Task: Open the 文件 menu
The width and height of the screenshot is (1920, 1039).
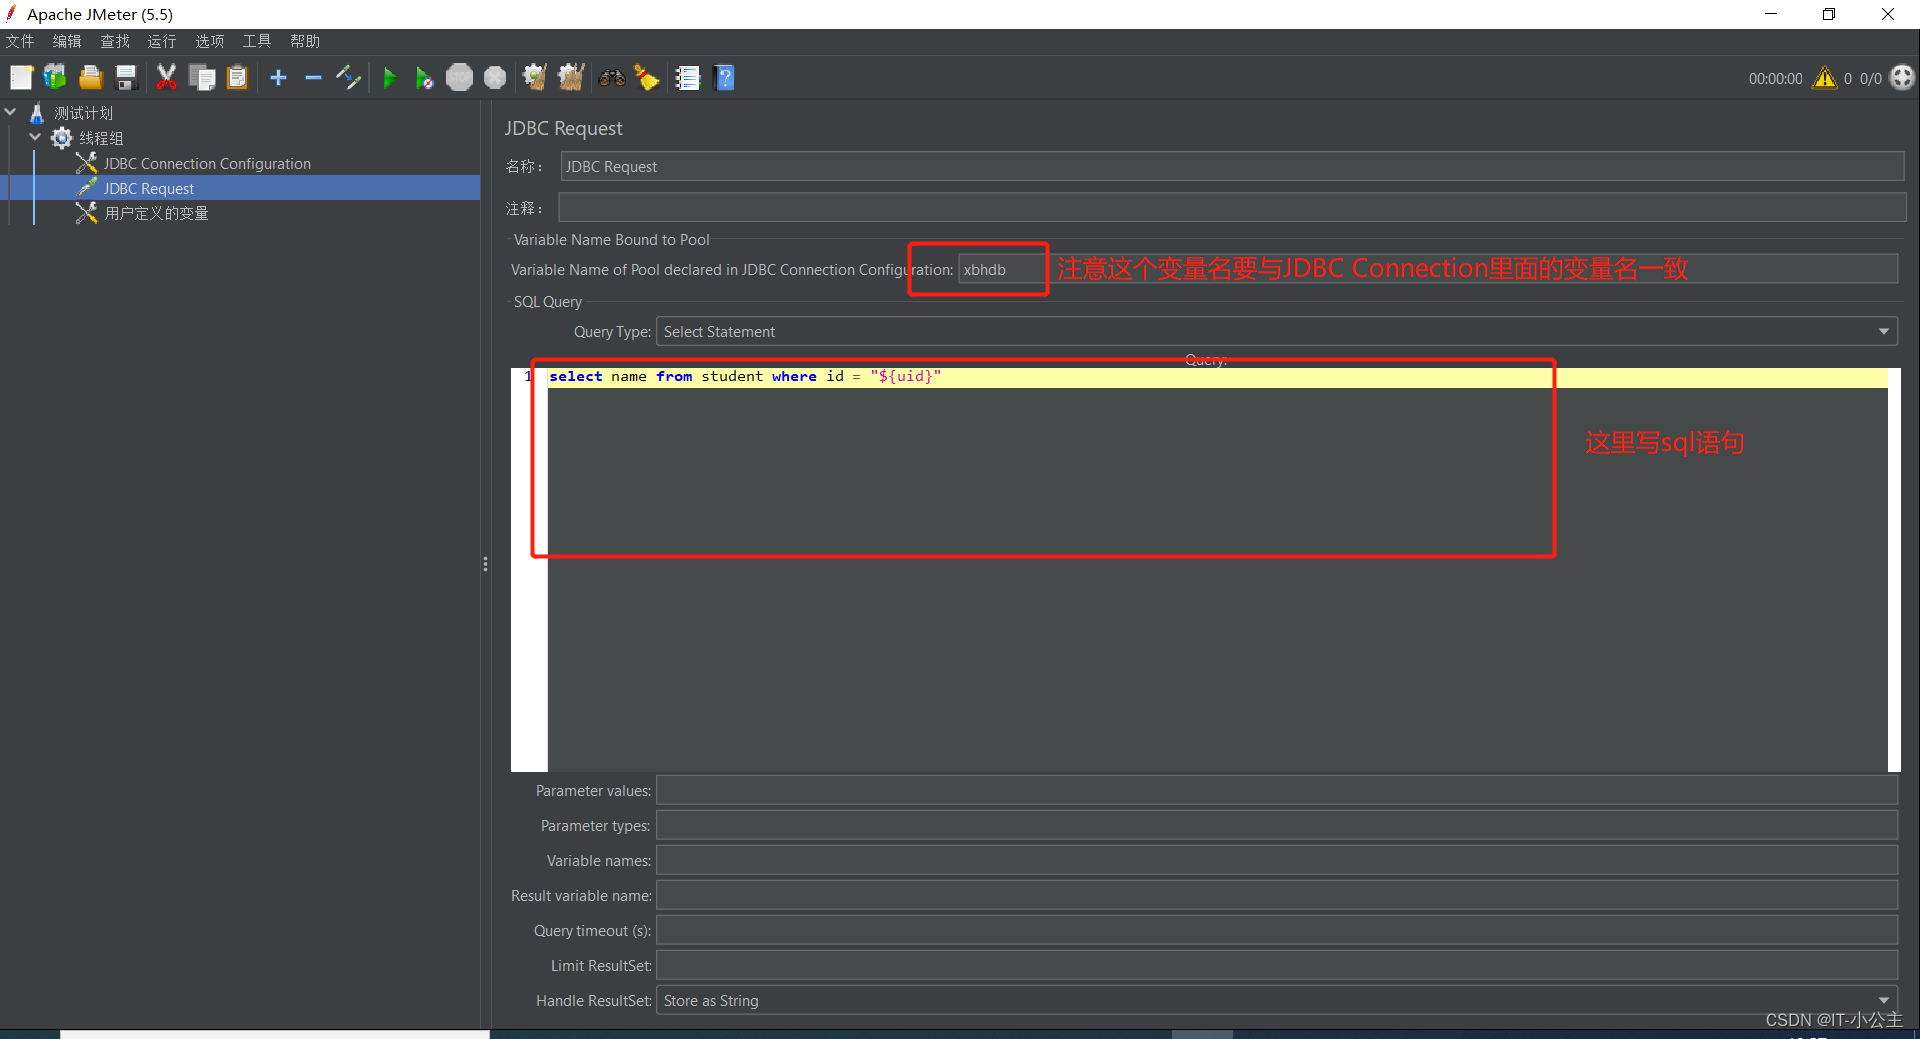Action: click(20, 41)
